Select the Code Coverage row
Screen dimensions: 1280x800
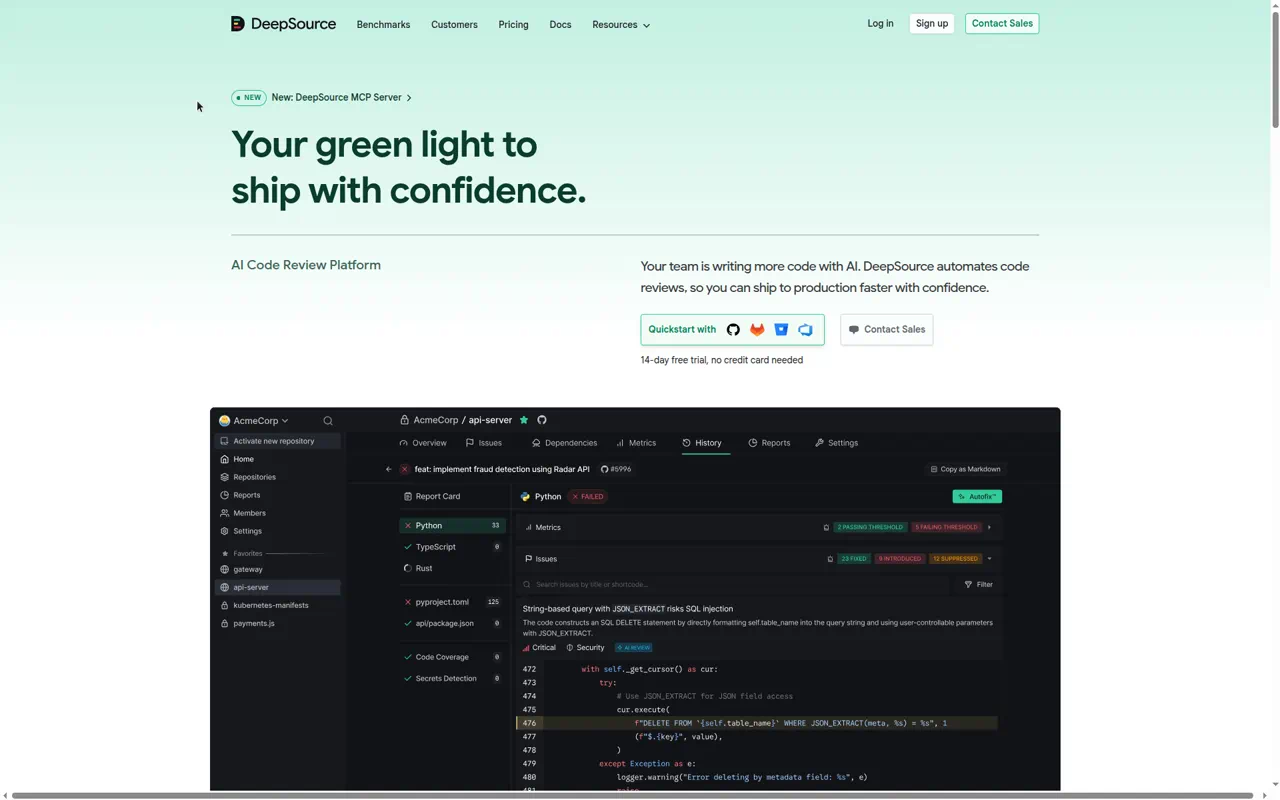tap(452, 657)
